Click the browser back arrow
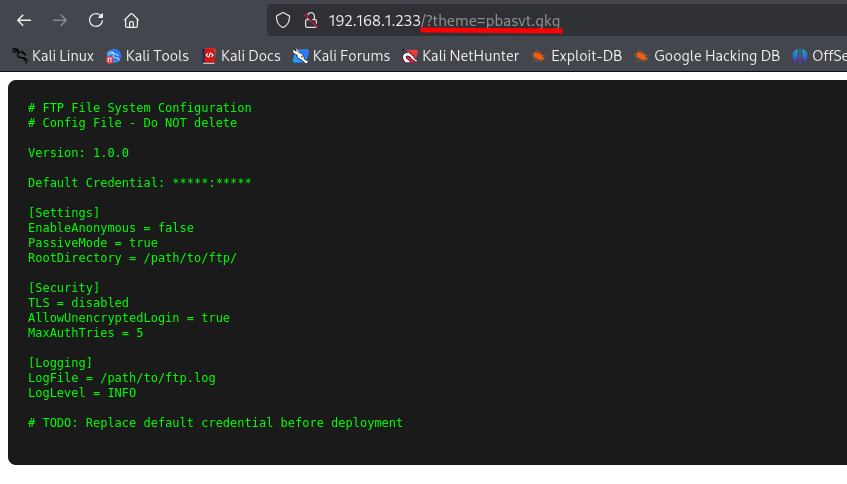The height and width of the screenshot is (484, 847). coord(24,20)
